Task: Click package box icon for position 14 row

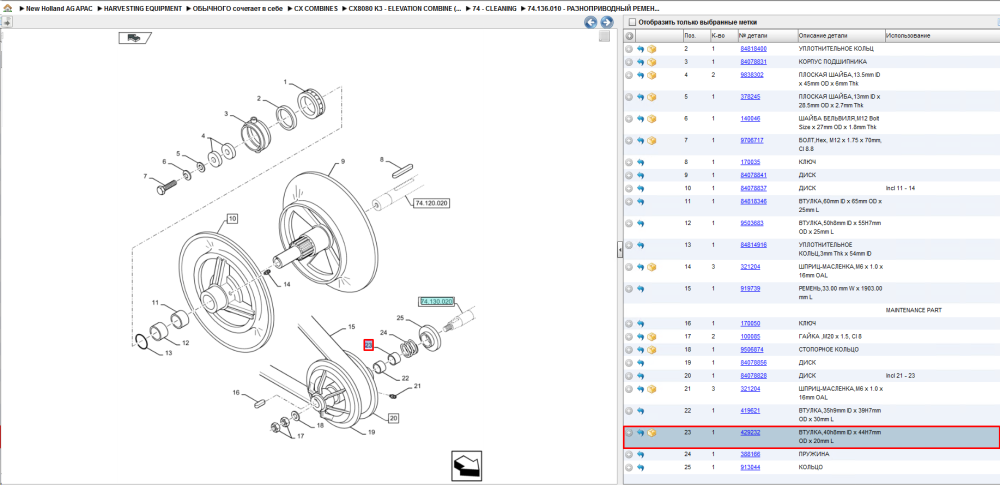Action: click(652, 267)
